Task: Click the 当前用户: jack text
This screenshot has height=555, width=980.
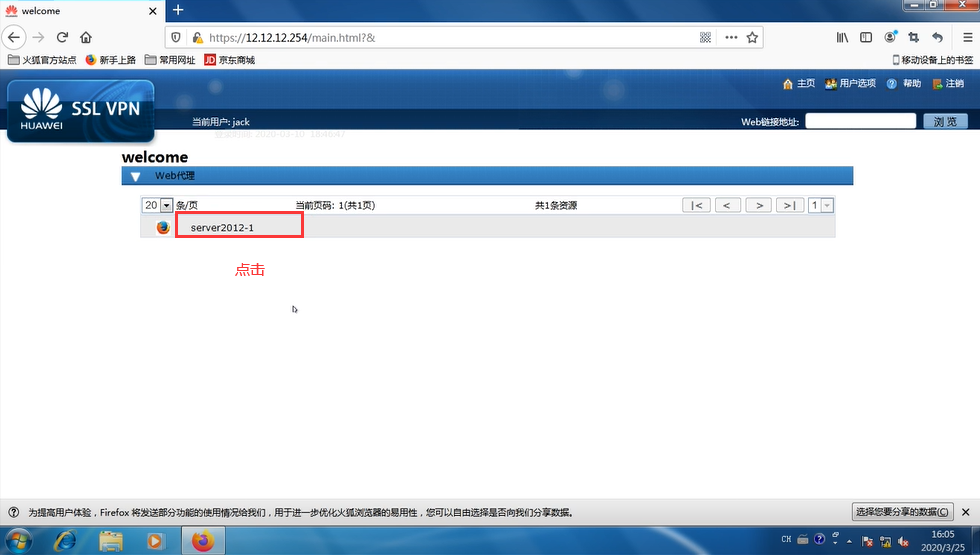Action: point(221,122)
